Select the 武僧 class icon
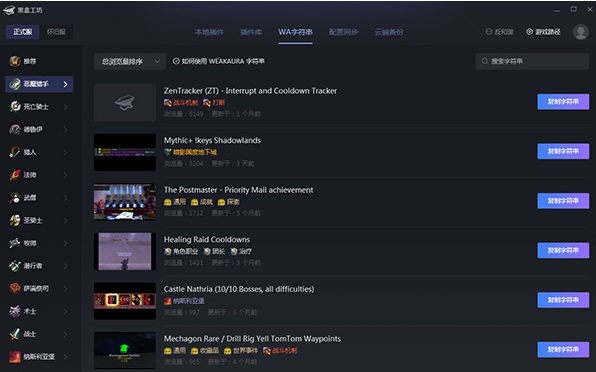 15,198
